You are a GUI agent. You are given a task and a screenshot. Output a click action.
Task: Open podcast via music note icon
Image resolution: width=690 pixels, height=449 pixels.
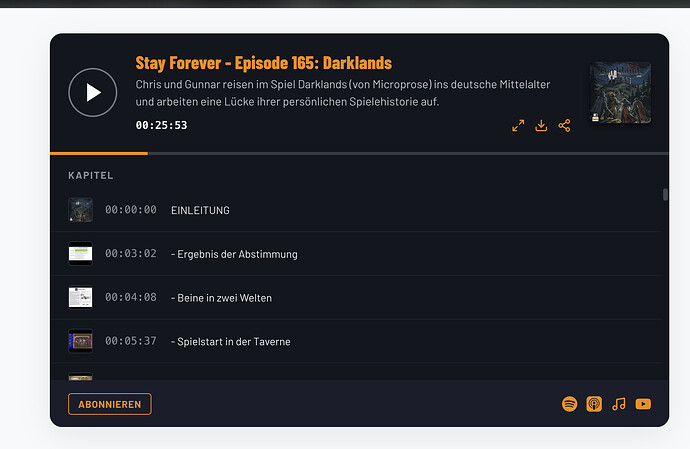tap(619, 404)
